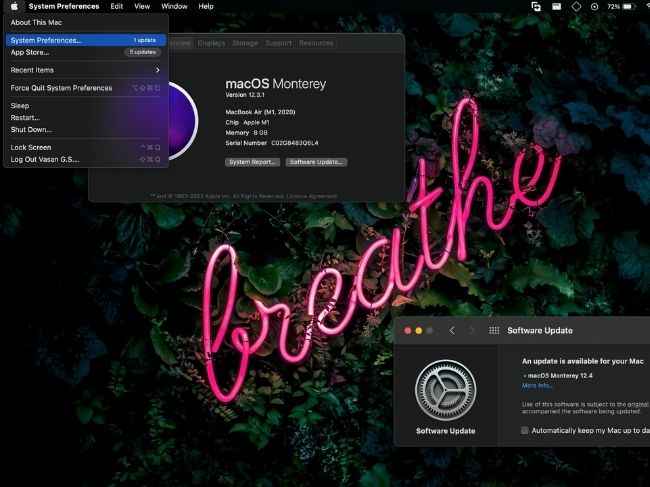Show all preferences grid icon

(x=494, y=330)
